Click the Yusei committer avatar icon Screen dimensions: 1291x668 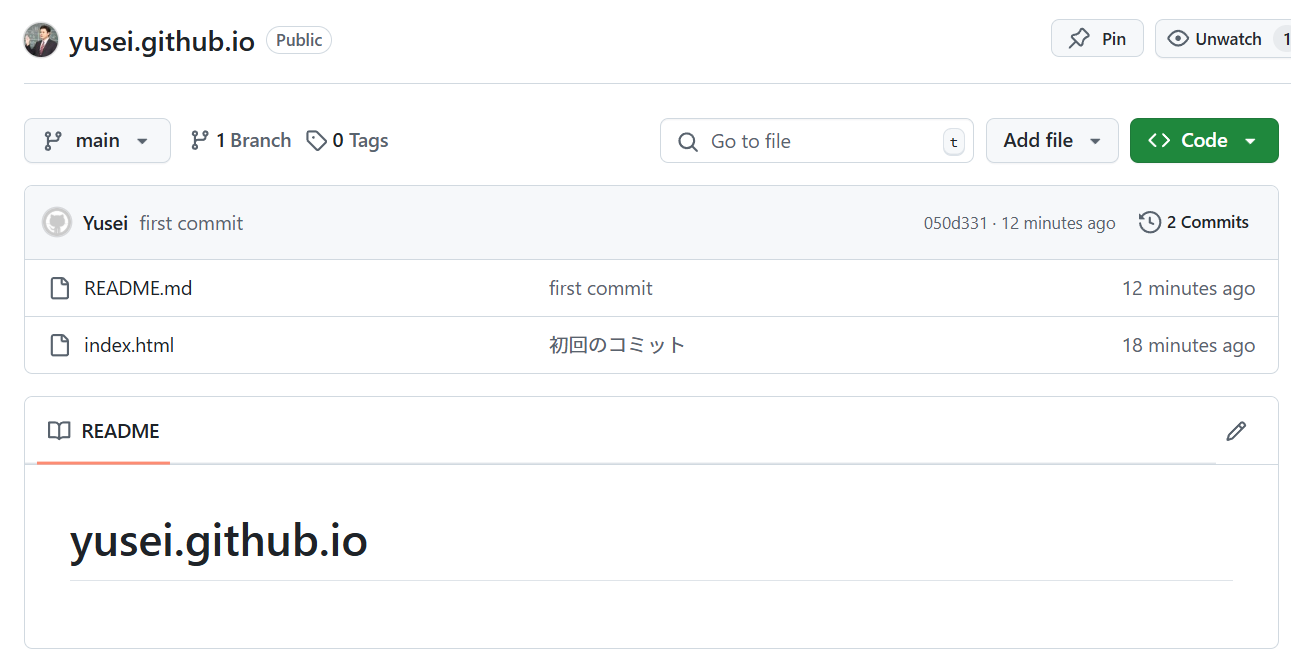[57, 222]
